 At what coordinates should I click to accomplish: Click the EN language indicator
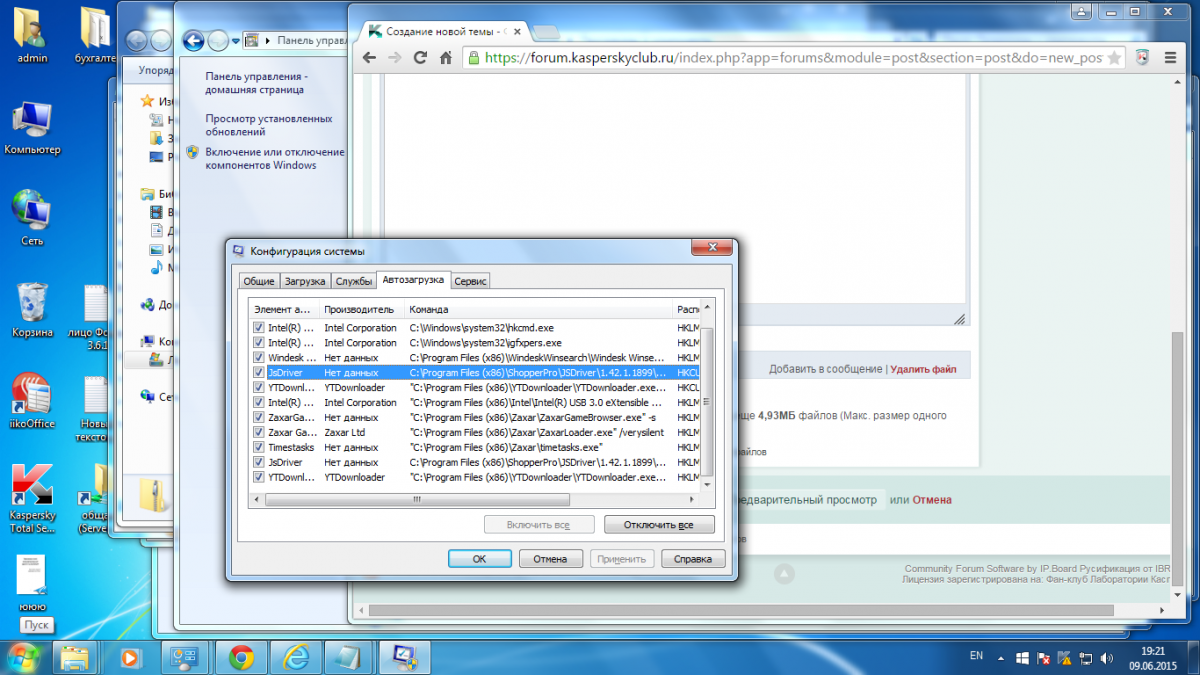point(976,657)
